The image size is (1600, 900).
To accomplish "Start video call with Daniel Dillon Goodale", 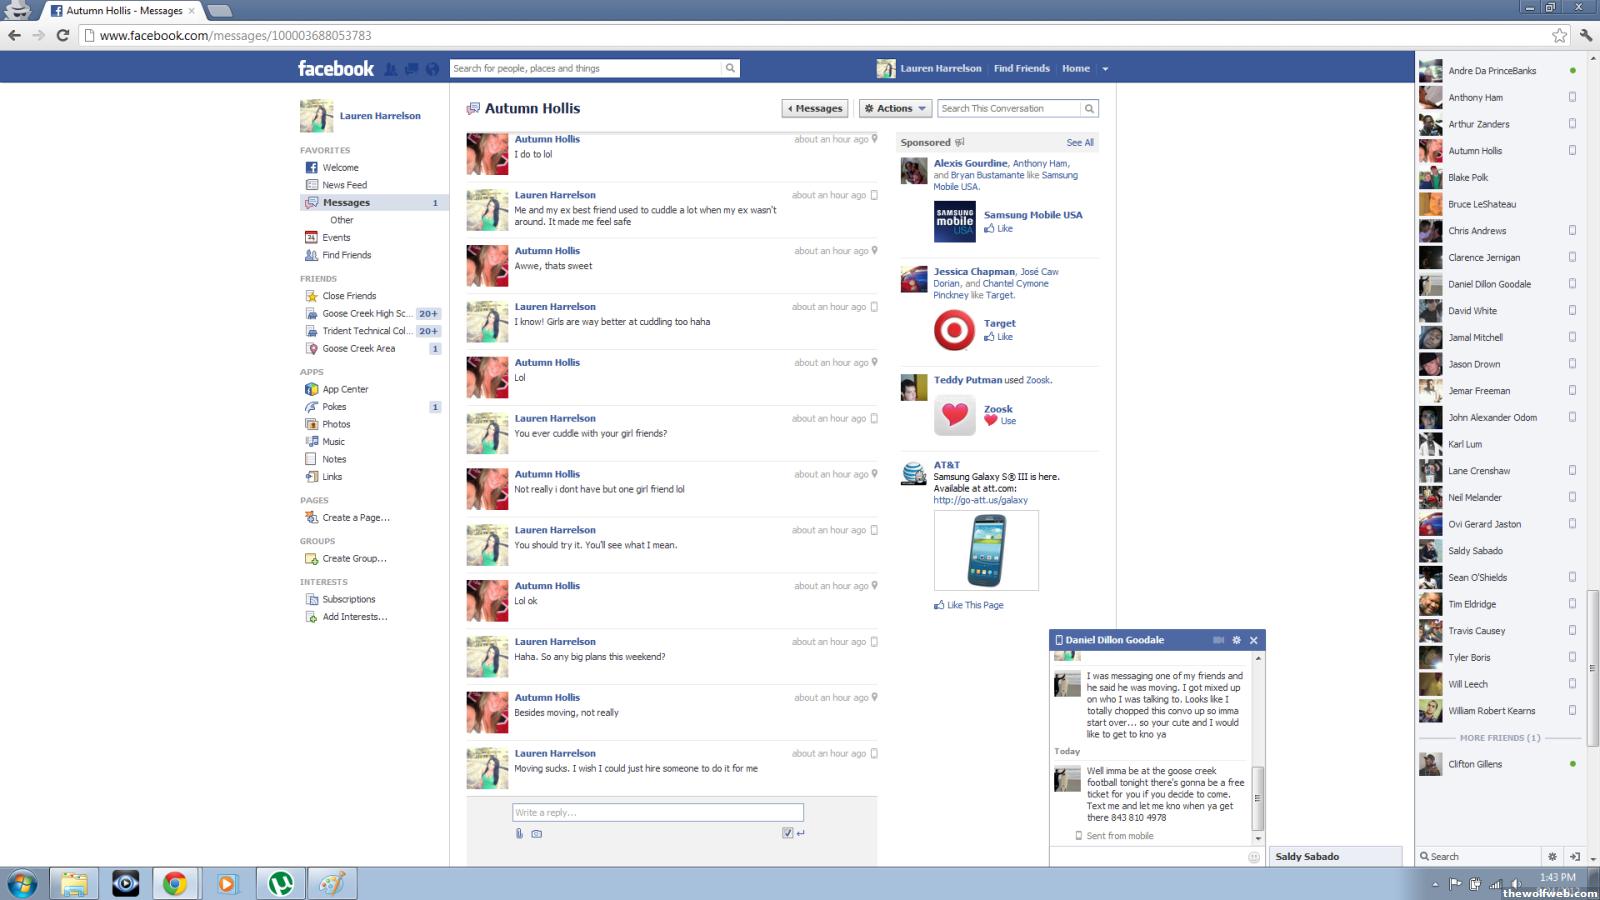I will (1218, 640).
